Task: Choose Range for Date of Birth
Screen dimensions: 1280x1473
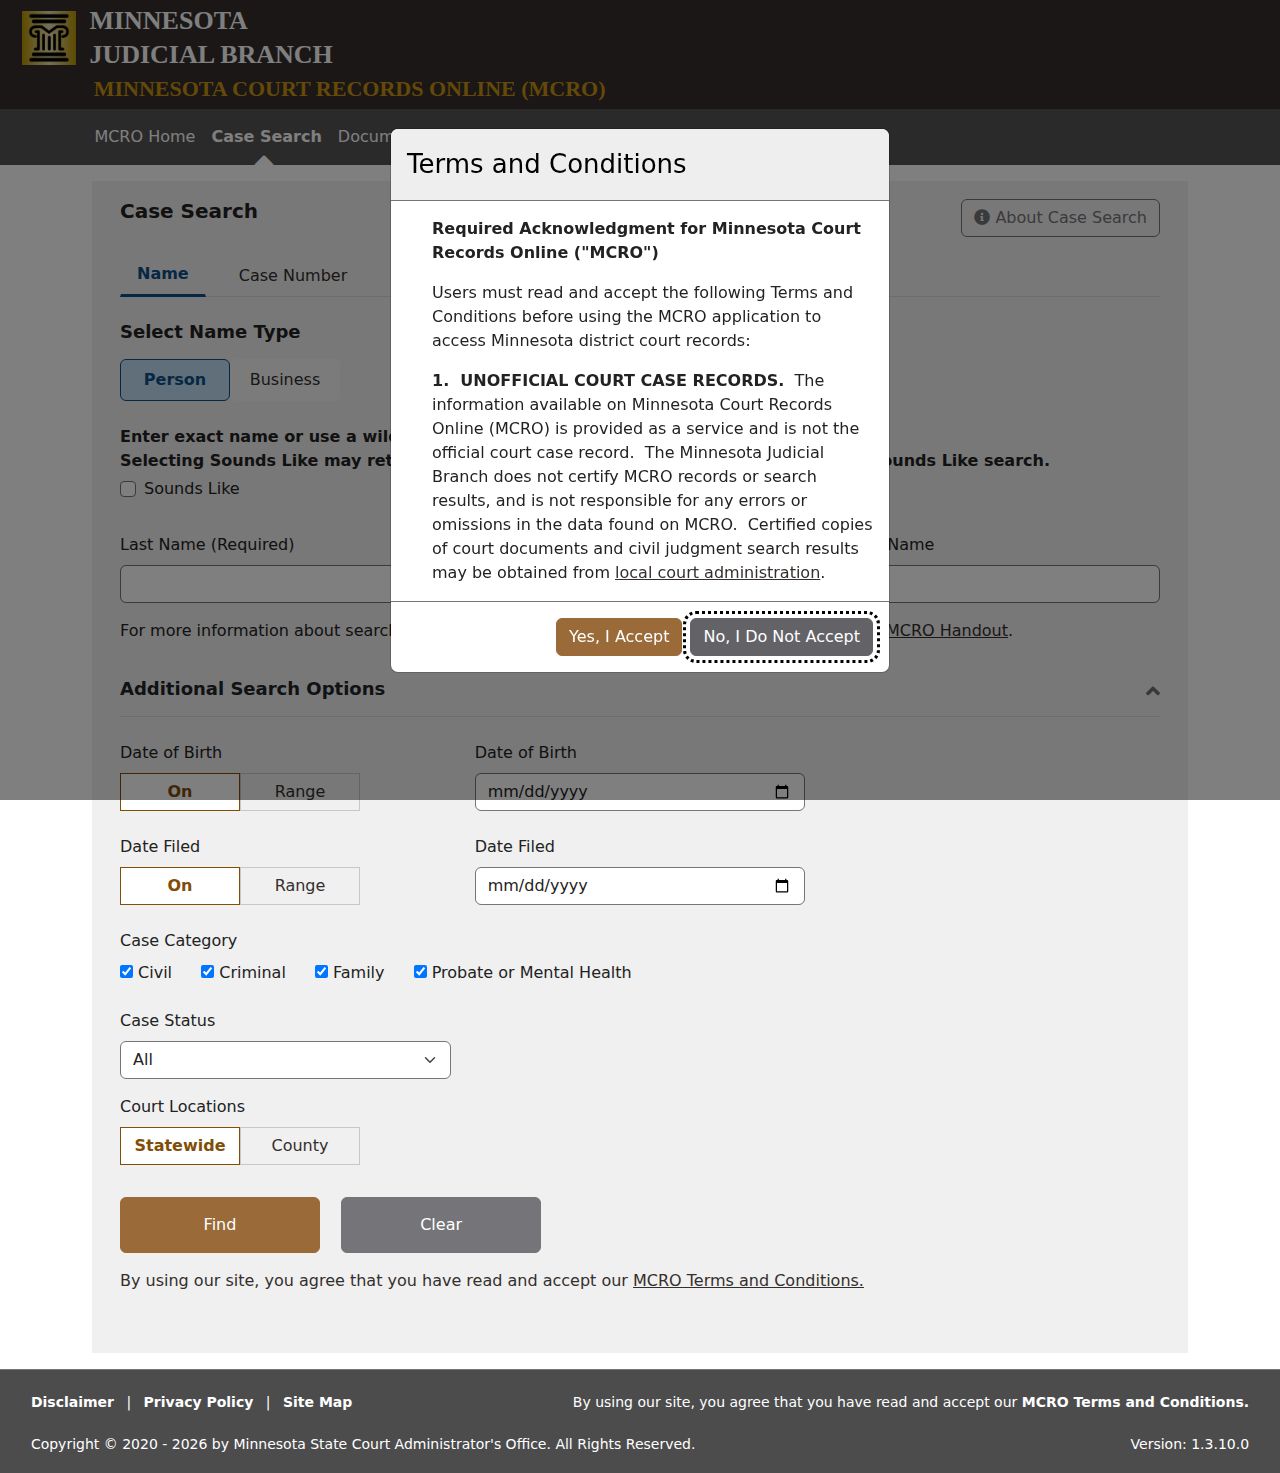Action: click(x=300, y=792)
